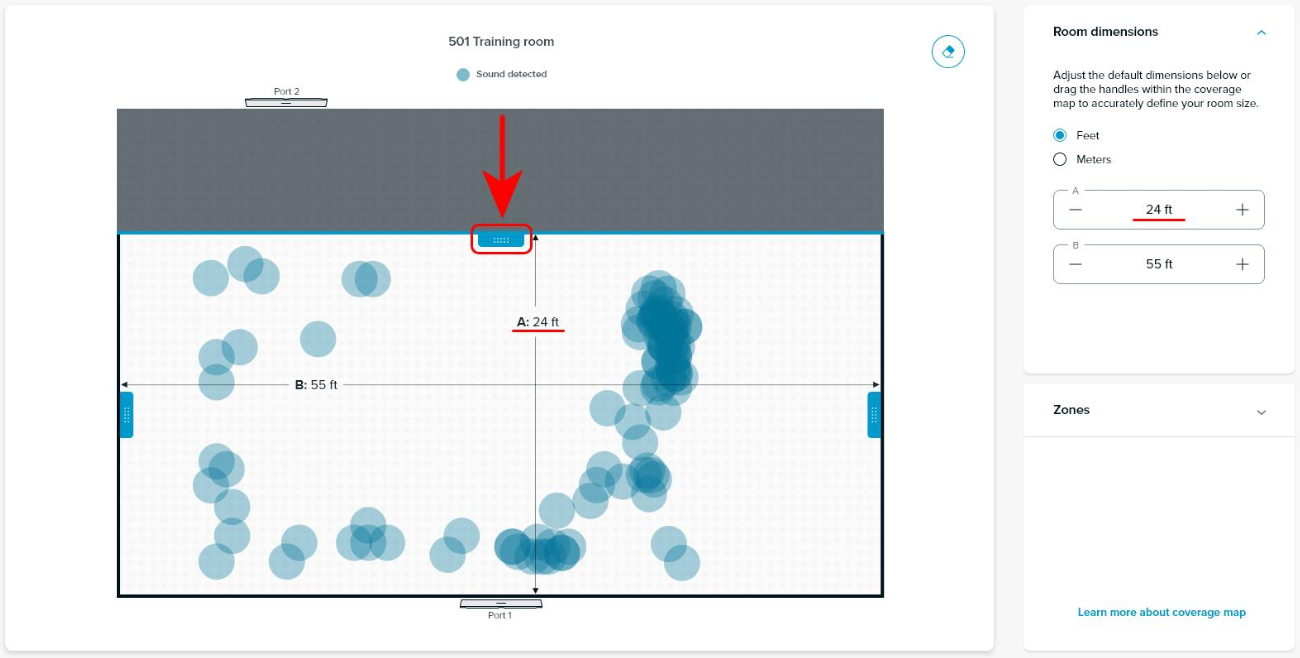1300x658 pixels.
Task: Click the B: 55 ft label on map
Action: point(316,385)
